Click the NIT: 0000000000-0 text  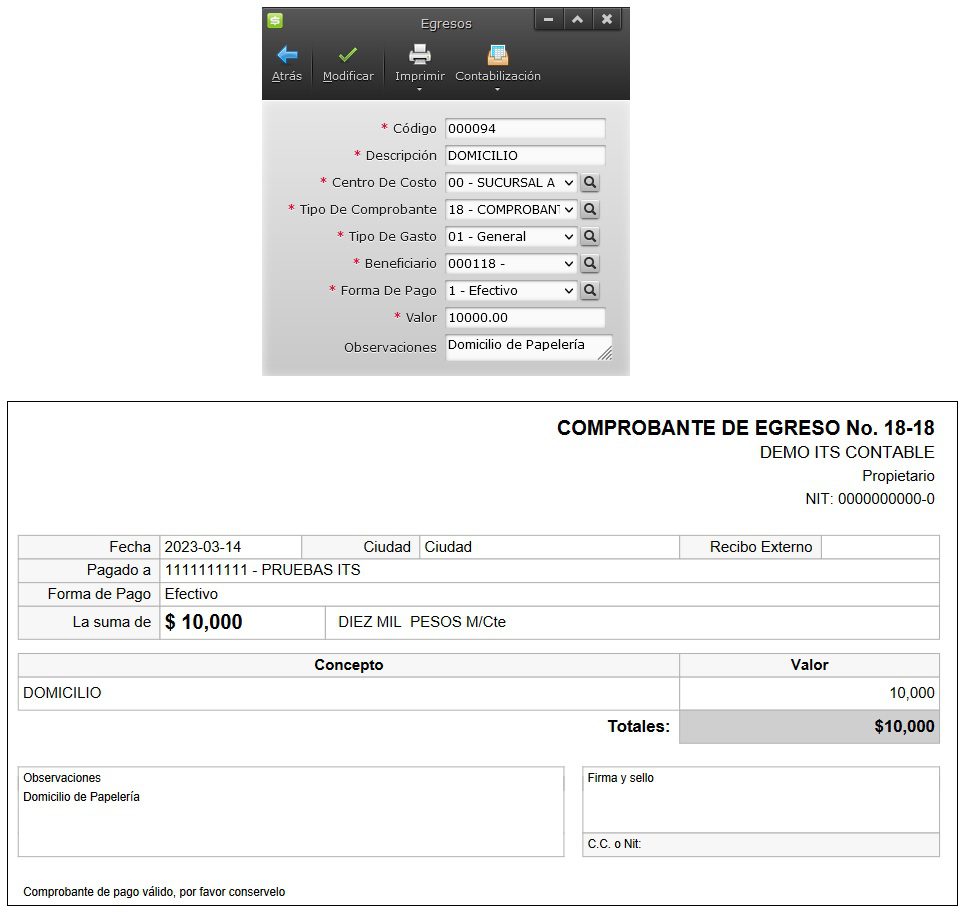click(870, 499)
